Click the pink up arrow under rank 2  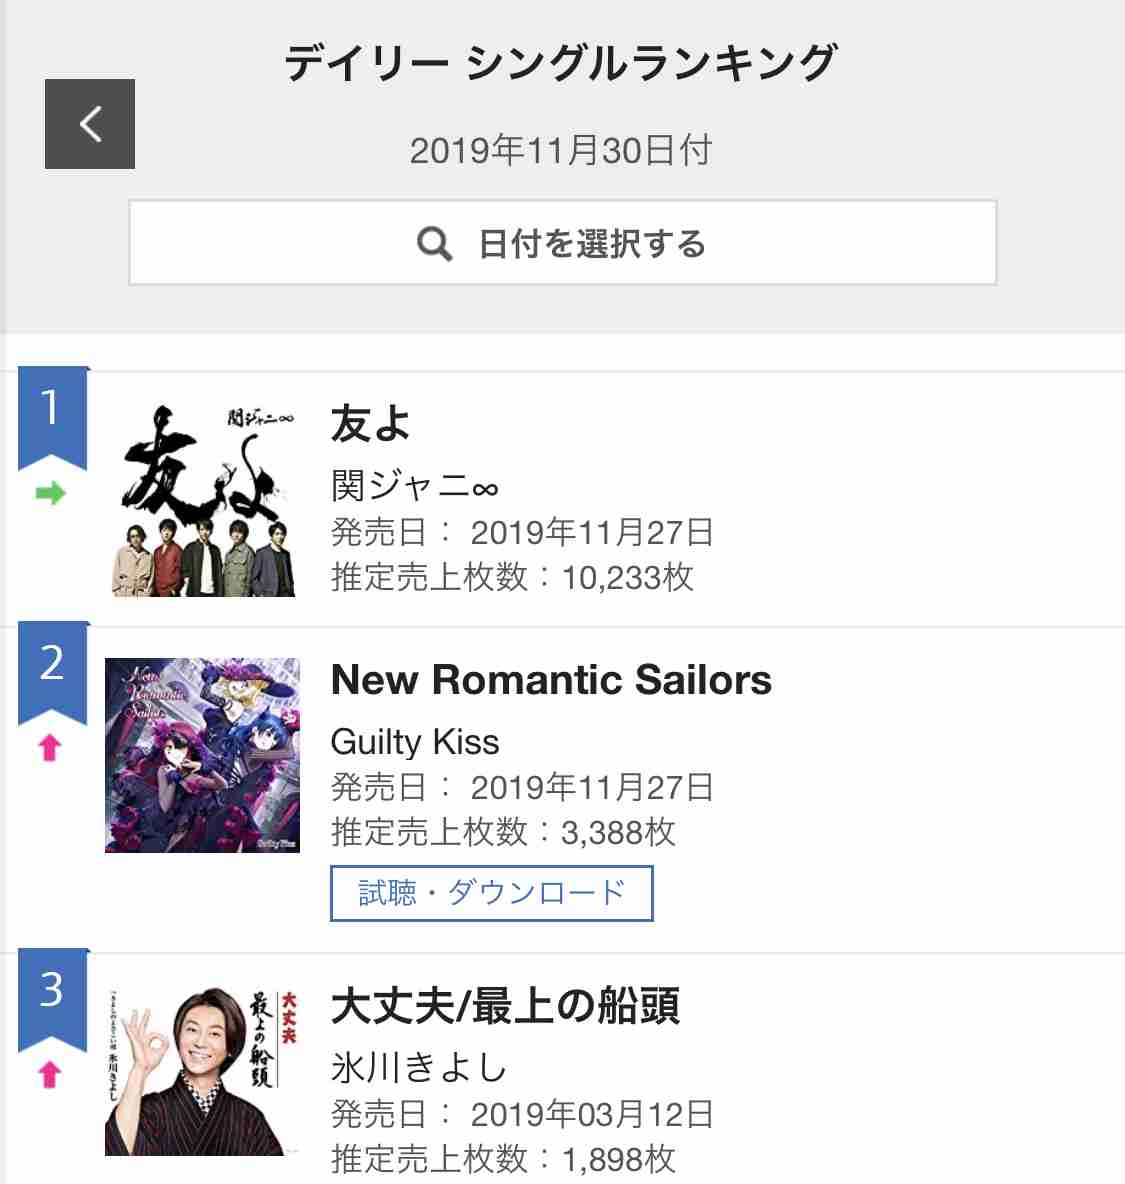tap(51, 748)
